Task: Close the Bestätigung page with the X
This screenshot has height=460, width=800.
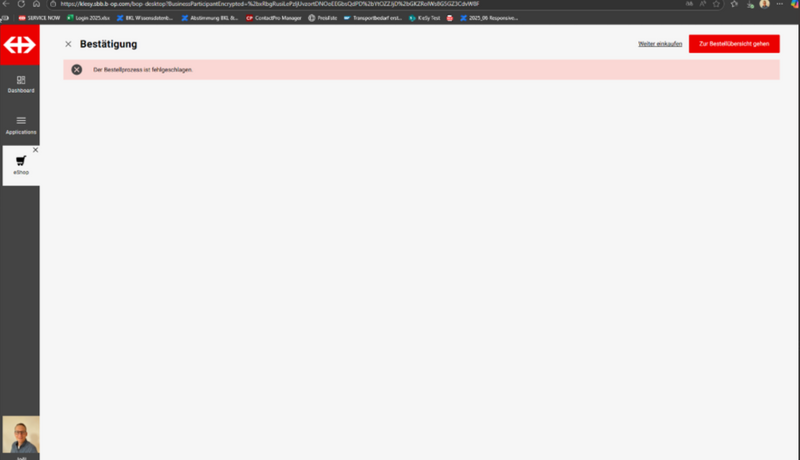Action: pos(68,44)
